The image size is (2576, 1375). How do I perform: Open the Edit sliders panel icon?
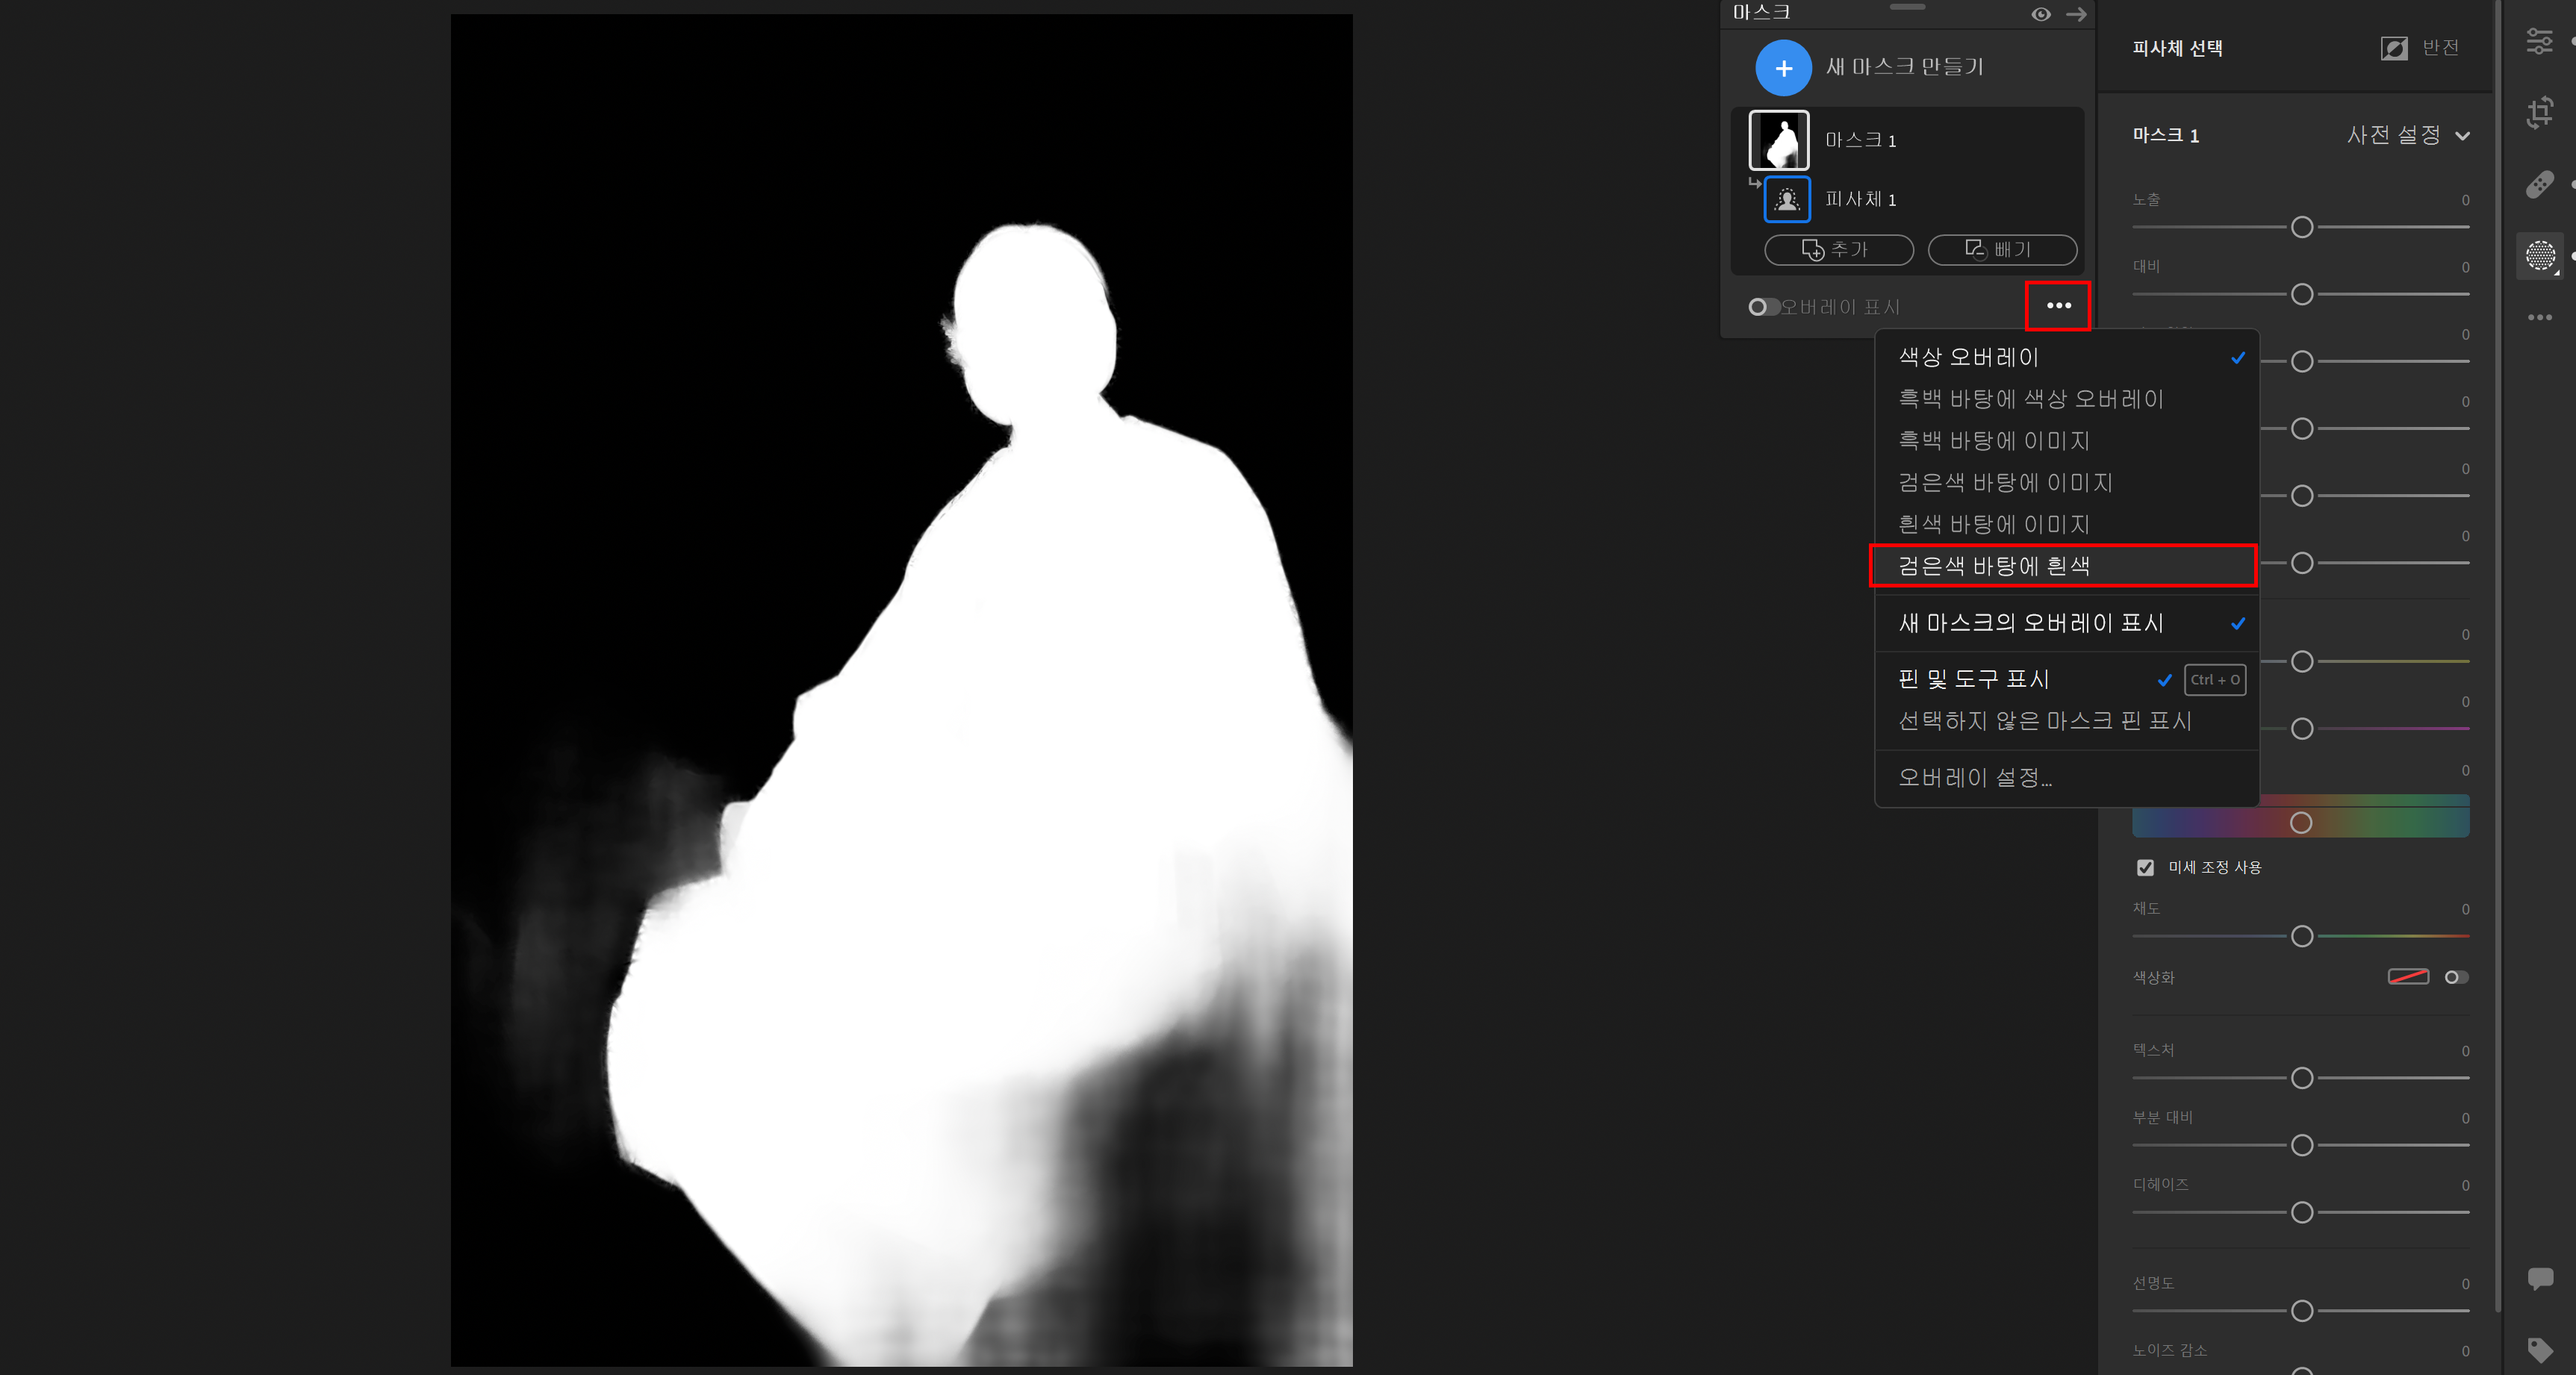(2540, 41)
